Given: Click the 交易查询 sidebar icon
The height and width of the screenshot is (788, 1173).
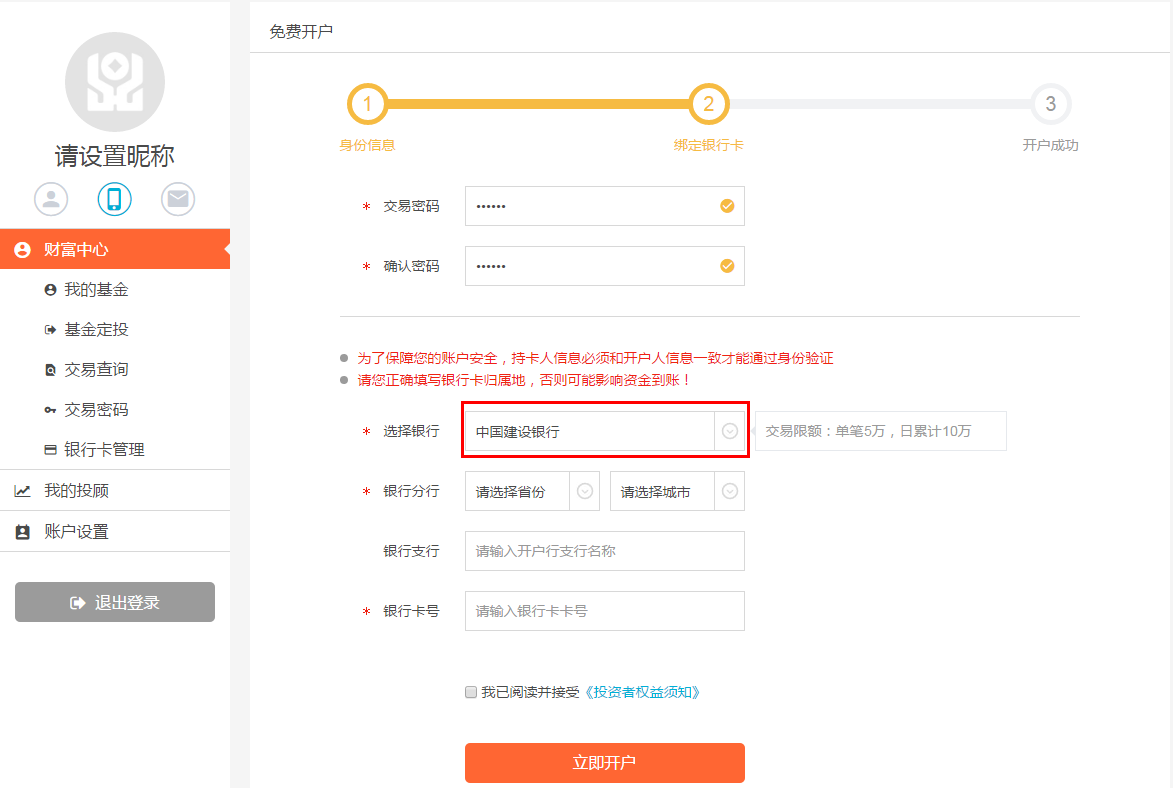Looking at the screenshot, I should (x=50, y=369).
